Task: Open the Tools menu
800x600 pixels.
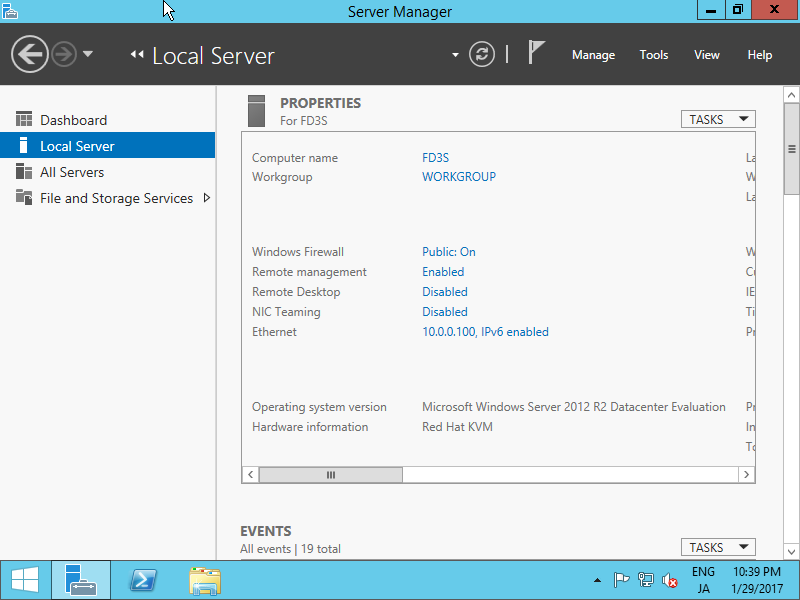Action: click(x=654, y=55)
